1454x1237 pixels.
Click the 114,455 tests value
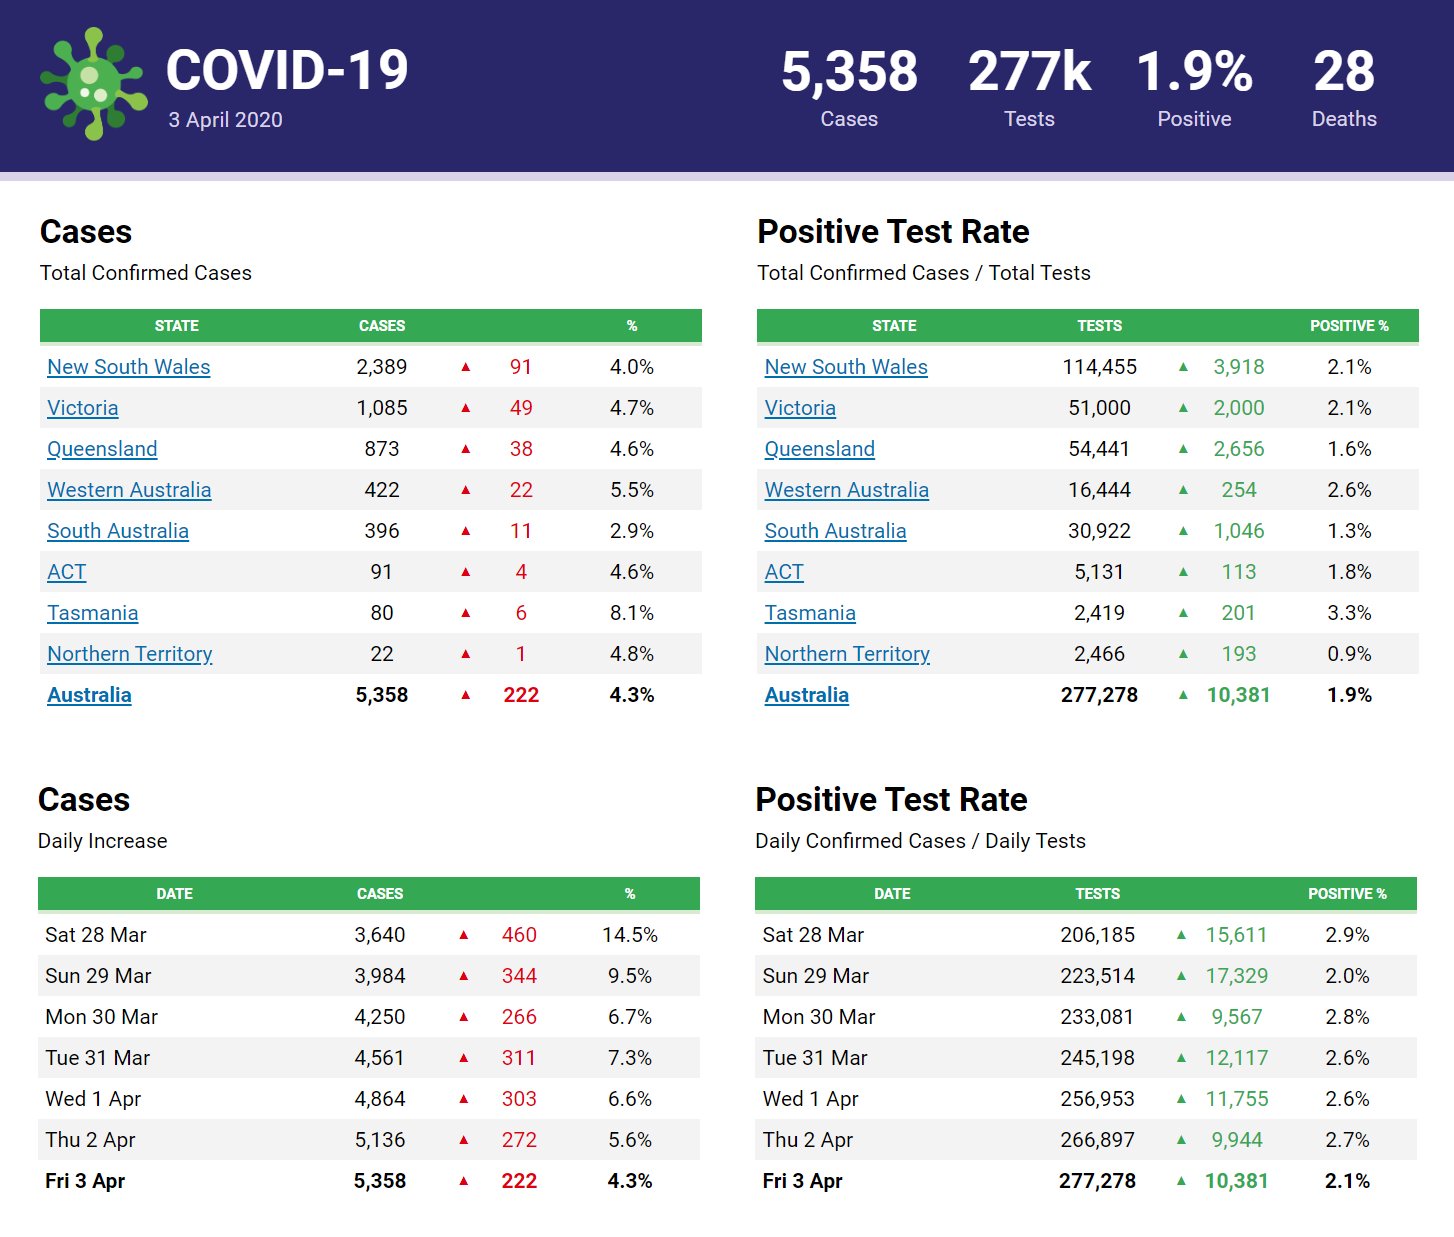pyautogui.click(x=1100, y=367)
